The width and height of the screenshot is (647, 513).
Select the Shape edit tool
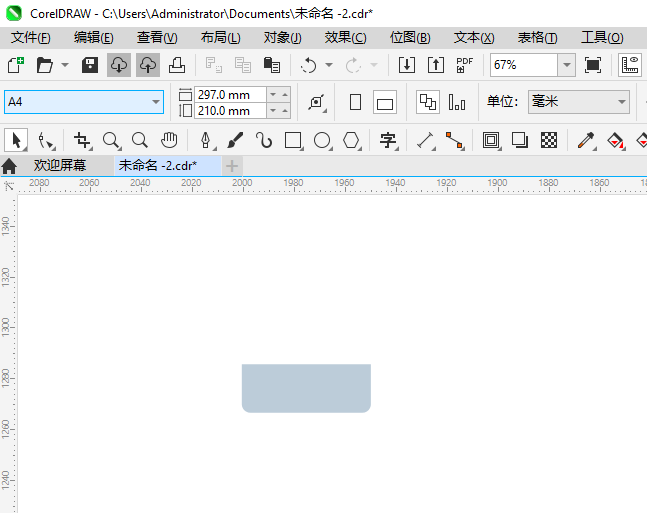coord(46,140)
